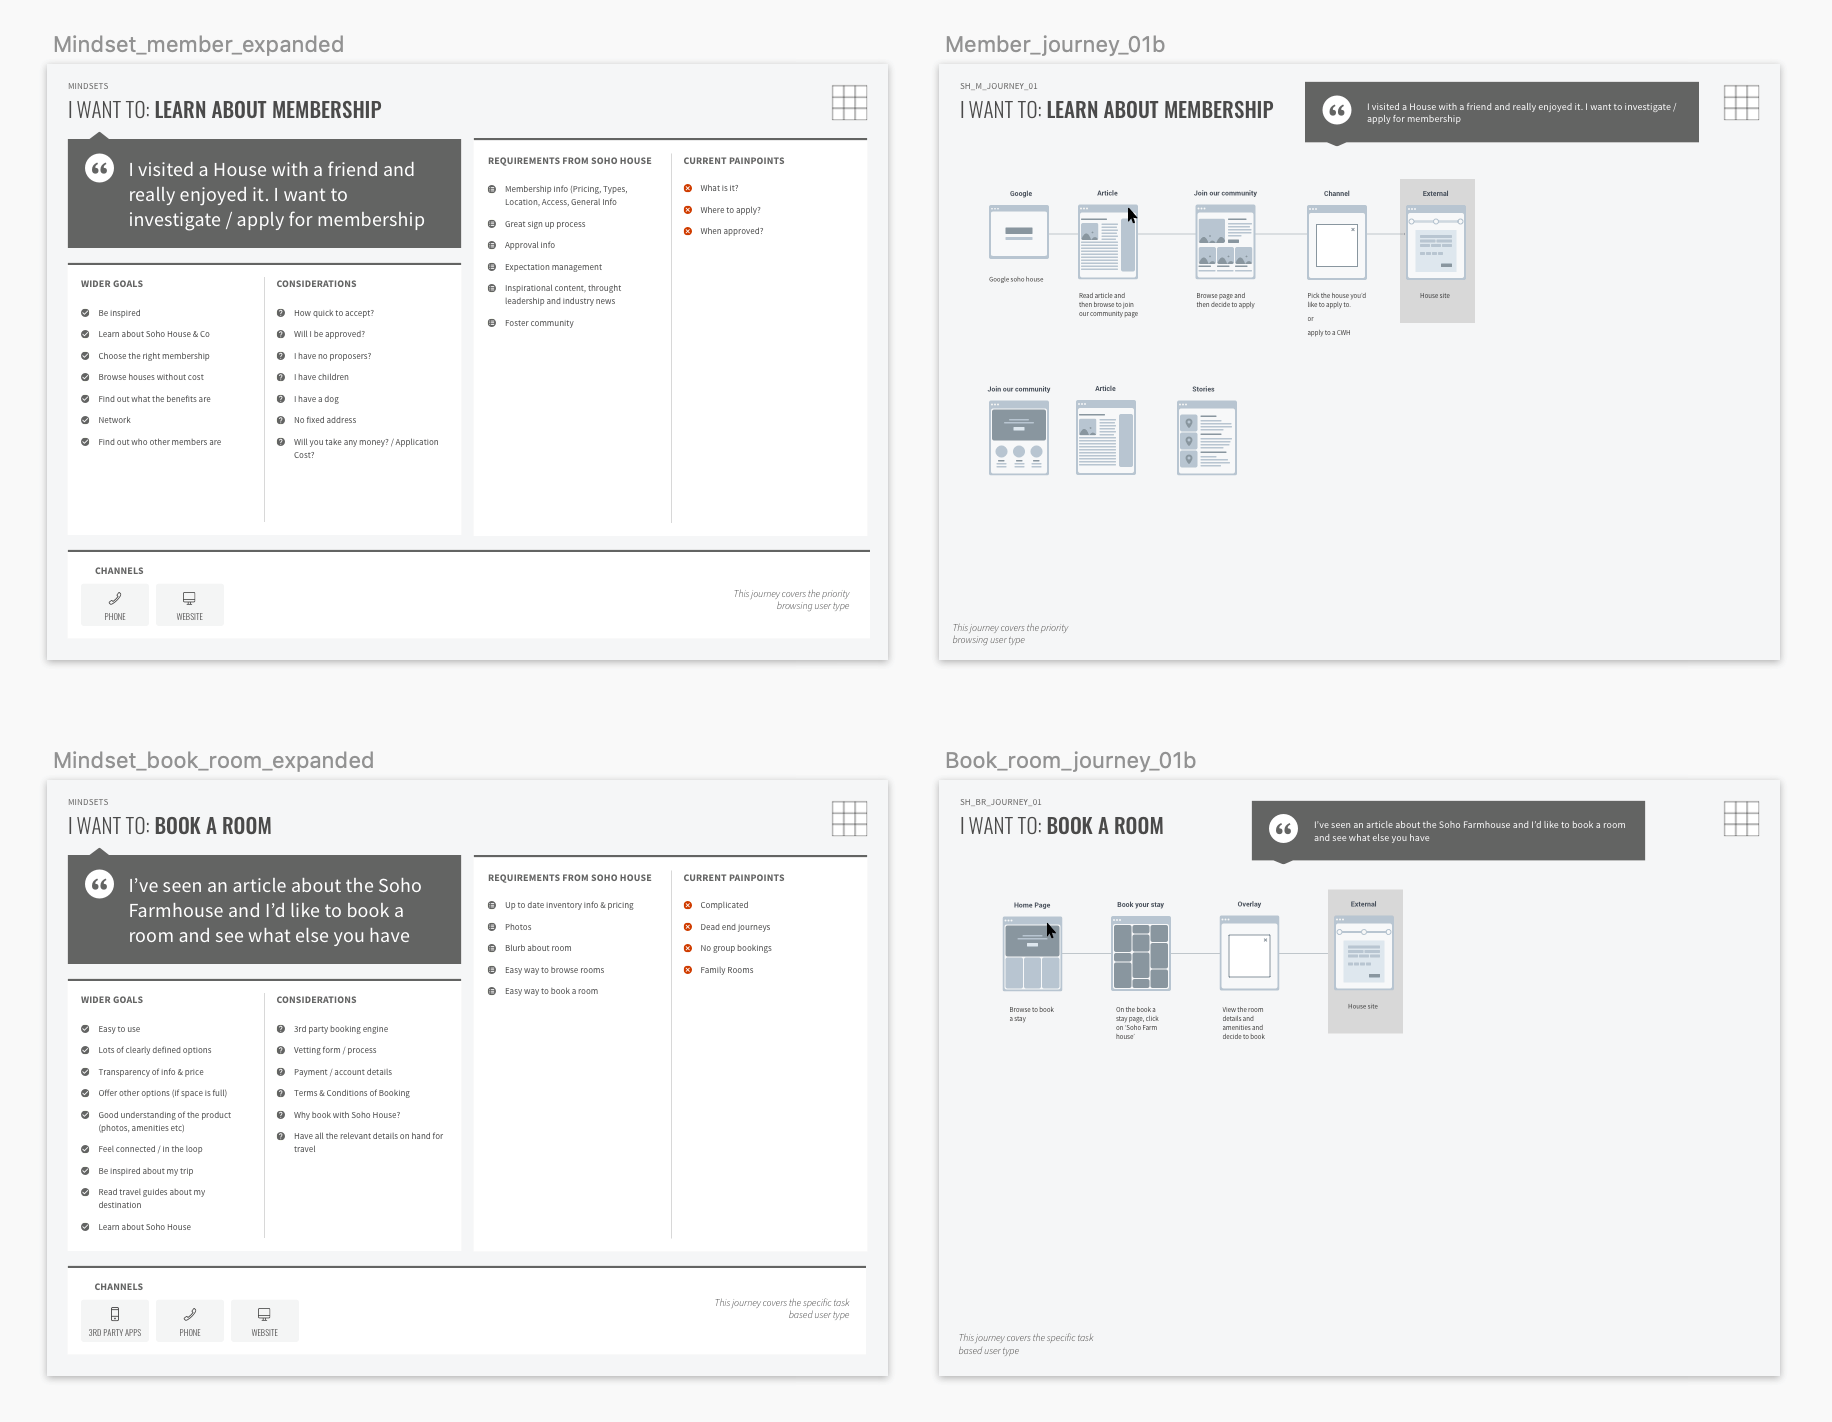Click quote mark icon in membership mindset quote box
The image size is (1832, 1422).
[100, 168]
